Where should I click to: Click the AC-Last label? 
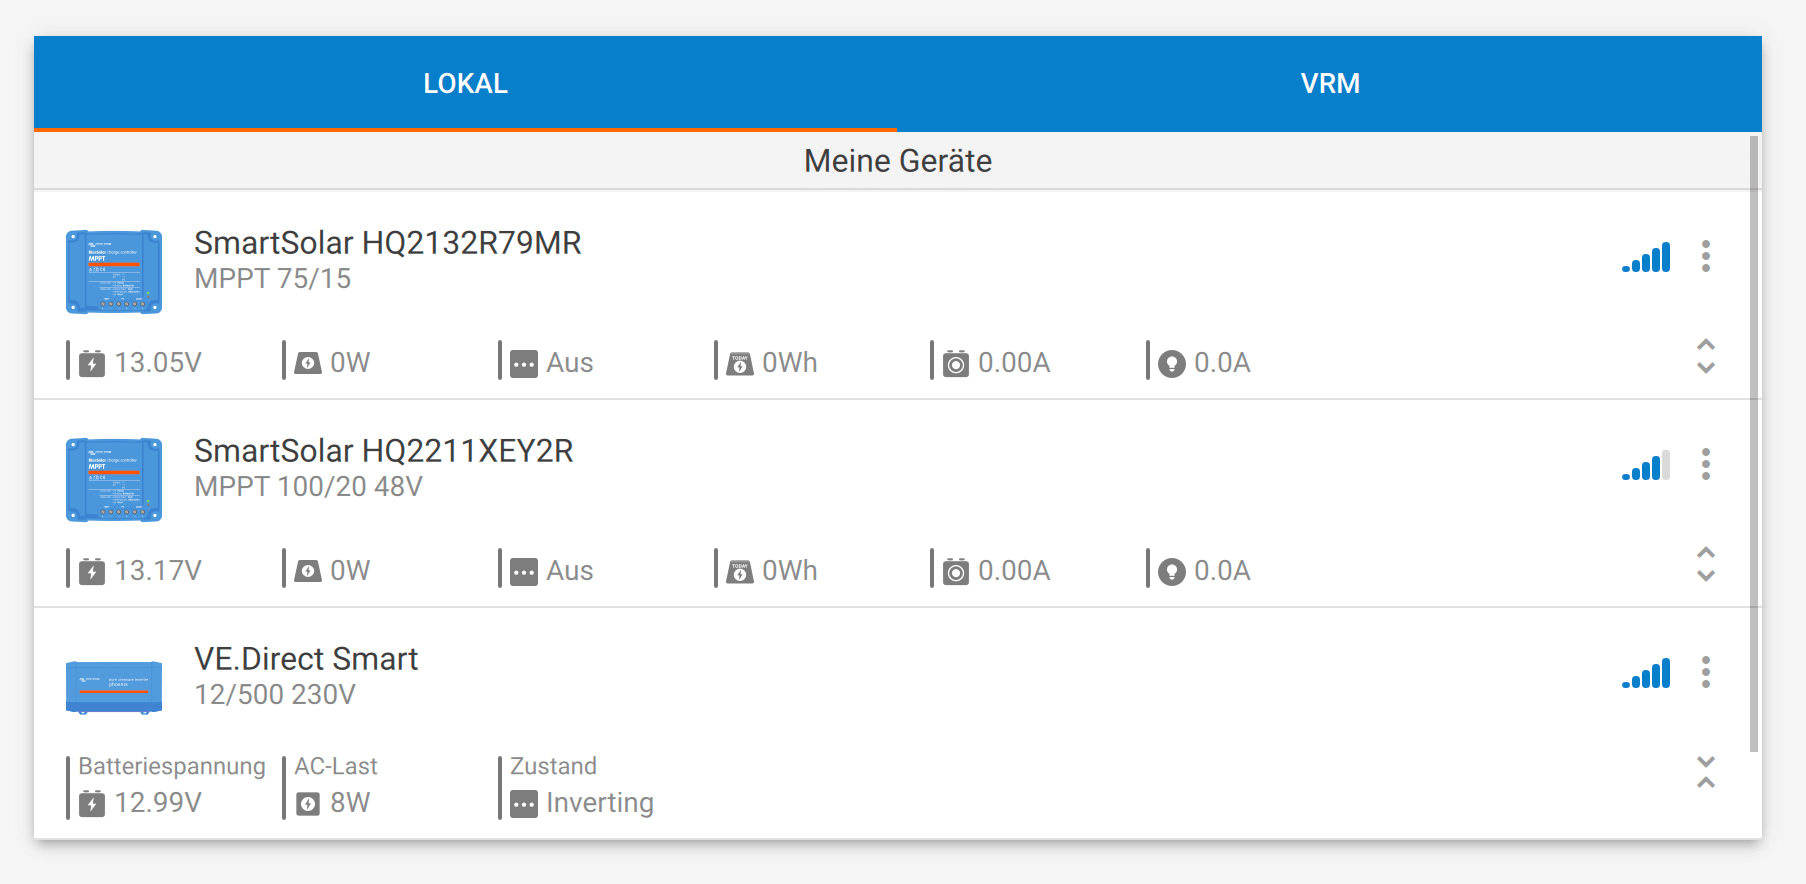point(336,766)
